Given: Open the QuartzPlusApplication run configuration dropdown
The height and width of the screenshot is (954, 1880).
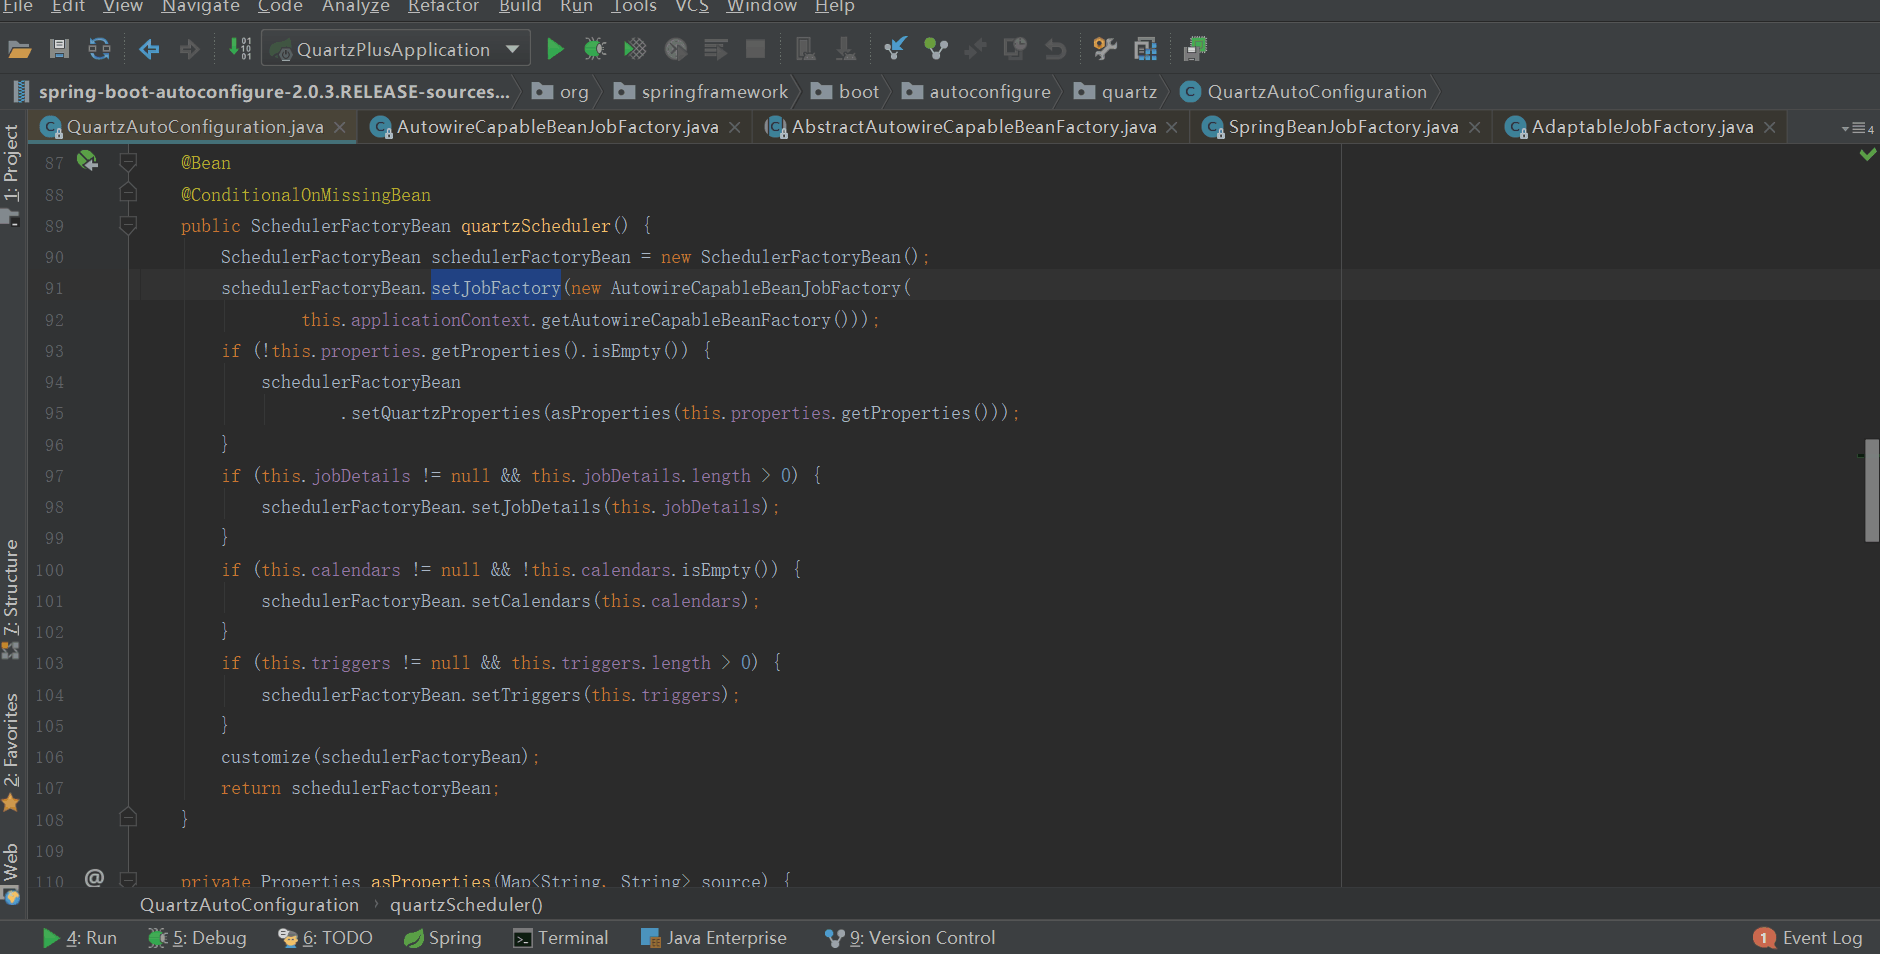Looking at the screenshot, I should click(395, 49).
